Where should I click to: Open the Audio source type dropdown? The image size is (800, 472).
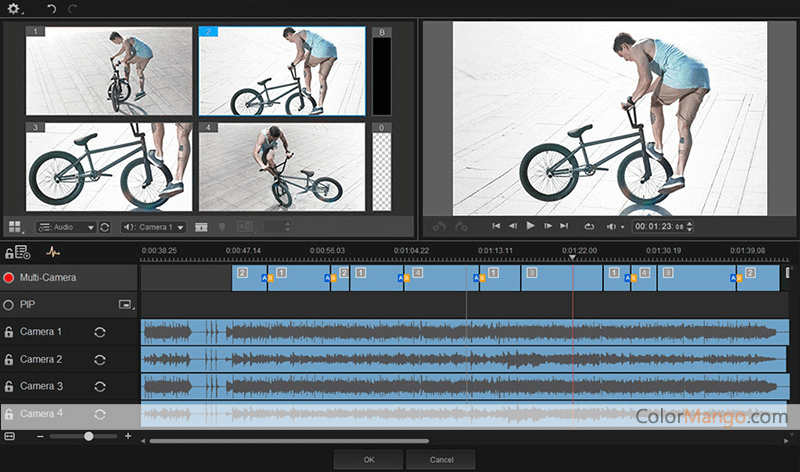[x=66, y=227]
